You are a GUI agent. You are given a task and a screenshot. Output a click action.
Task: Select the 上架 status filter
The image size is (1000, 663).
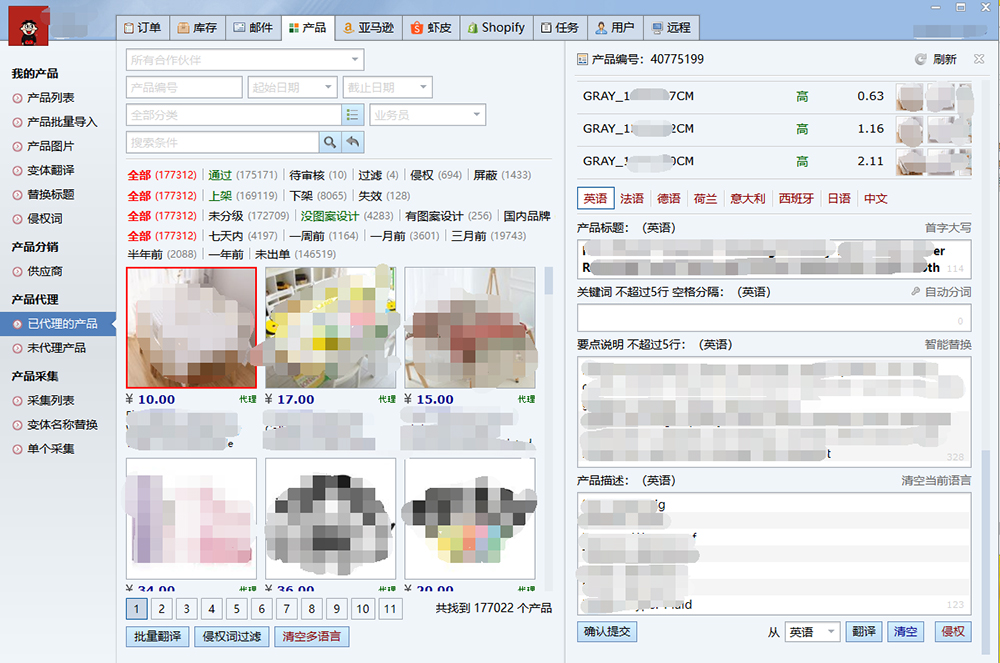tap(221, 196)
